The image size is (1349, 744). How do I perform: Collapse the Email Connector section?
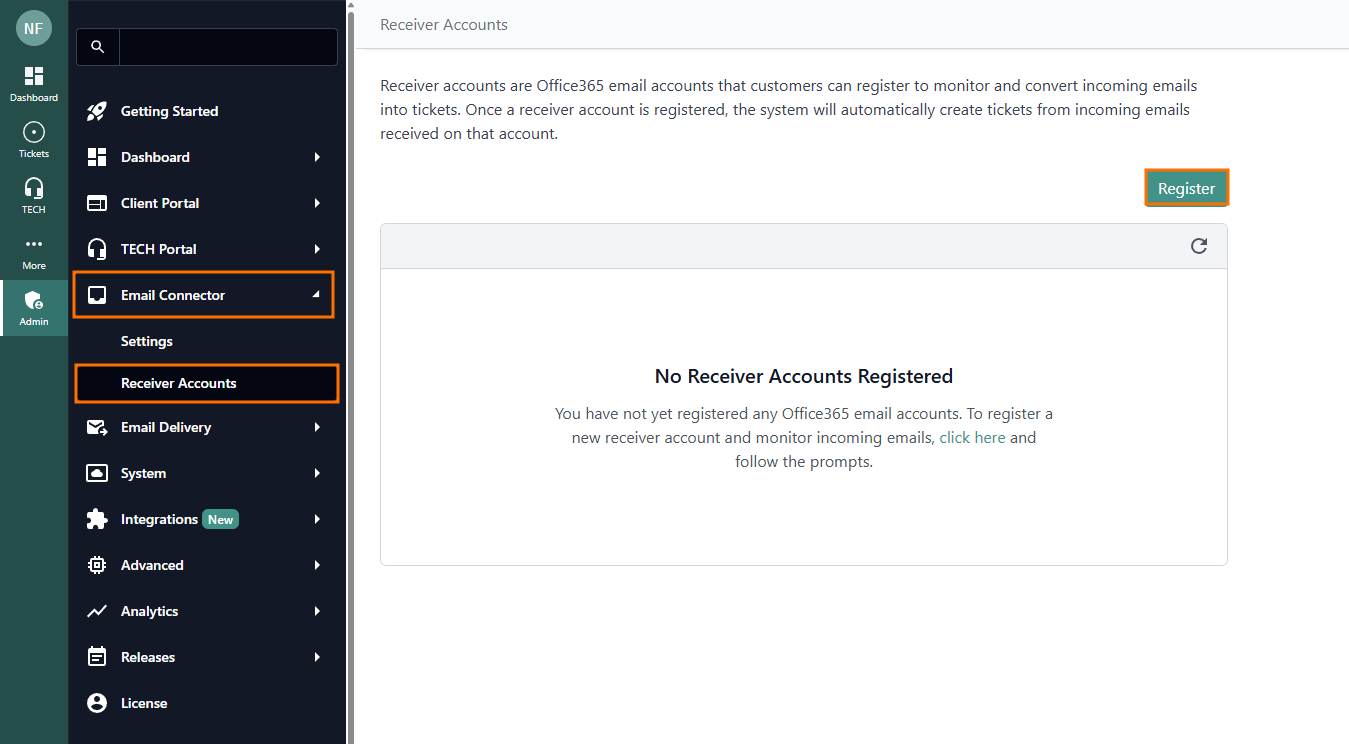pyautogui.click(x=316, y=295)
